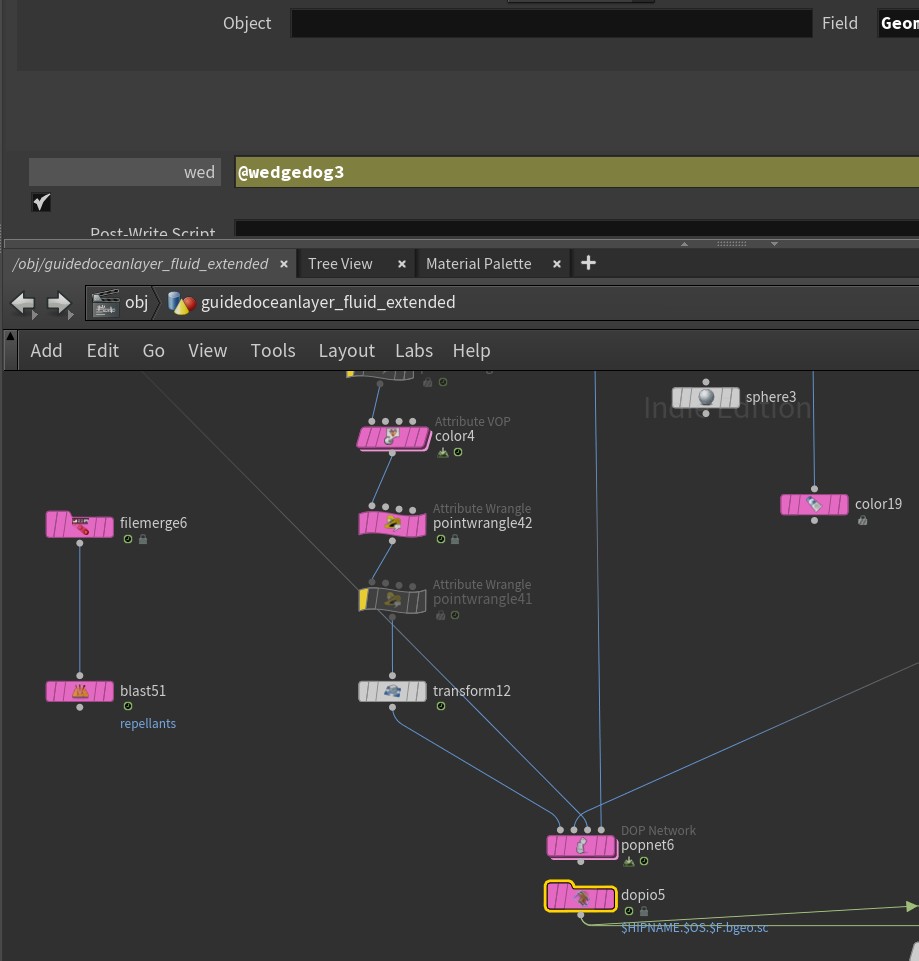Viewport: 919px width, 961px height.
Task: Open the Layout menu
Action: coord(346,351)
